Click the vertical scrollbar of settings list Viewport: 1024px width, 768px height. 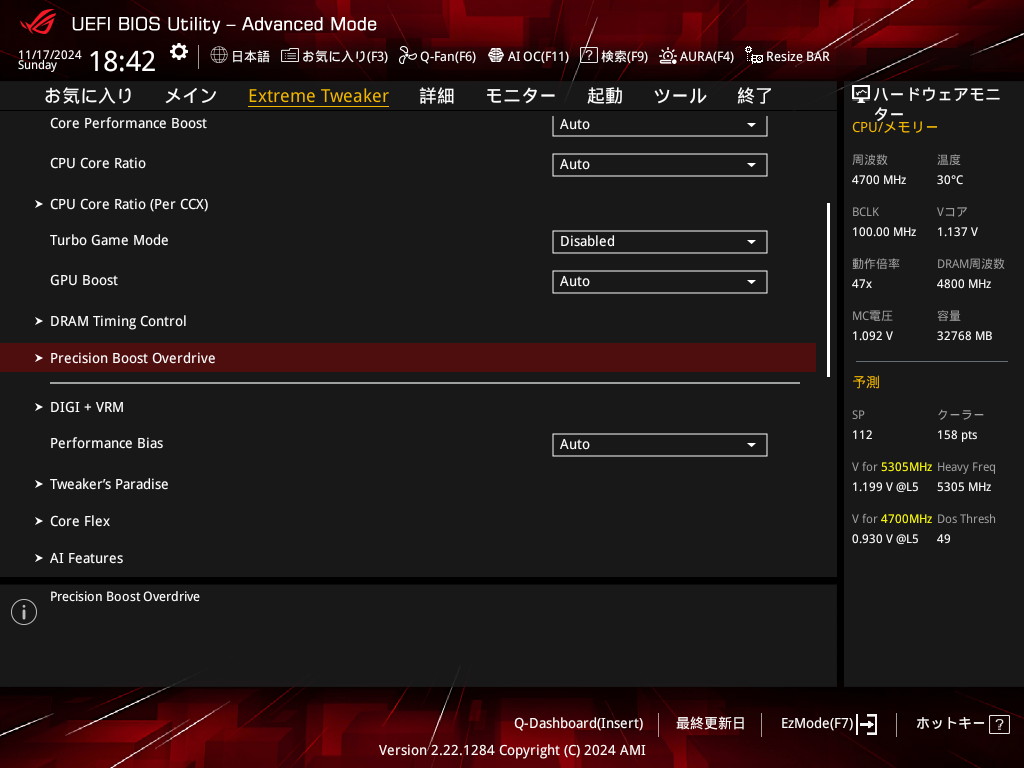click(828, 290)
